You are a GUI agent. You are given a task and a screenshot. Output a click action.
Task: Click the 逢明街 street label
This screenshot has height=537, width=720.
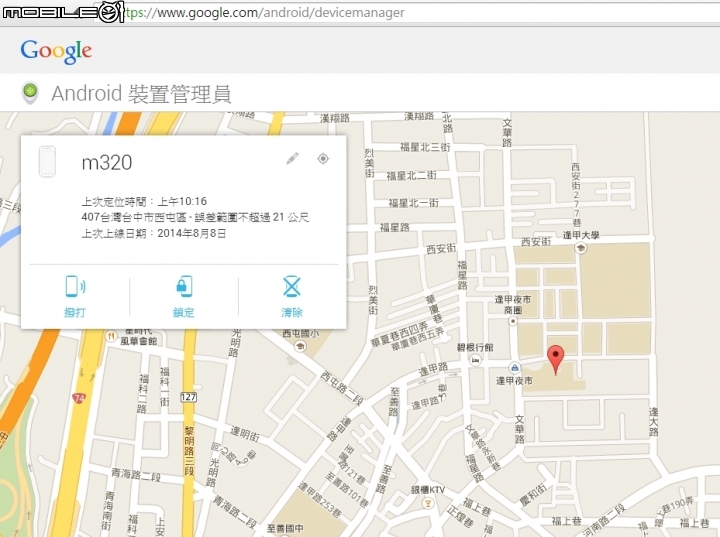pyautogui.click(x=245, y=434)
